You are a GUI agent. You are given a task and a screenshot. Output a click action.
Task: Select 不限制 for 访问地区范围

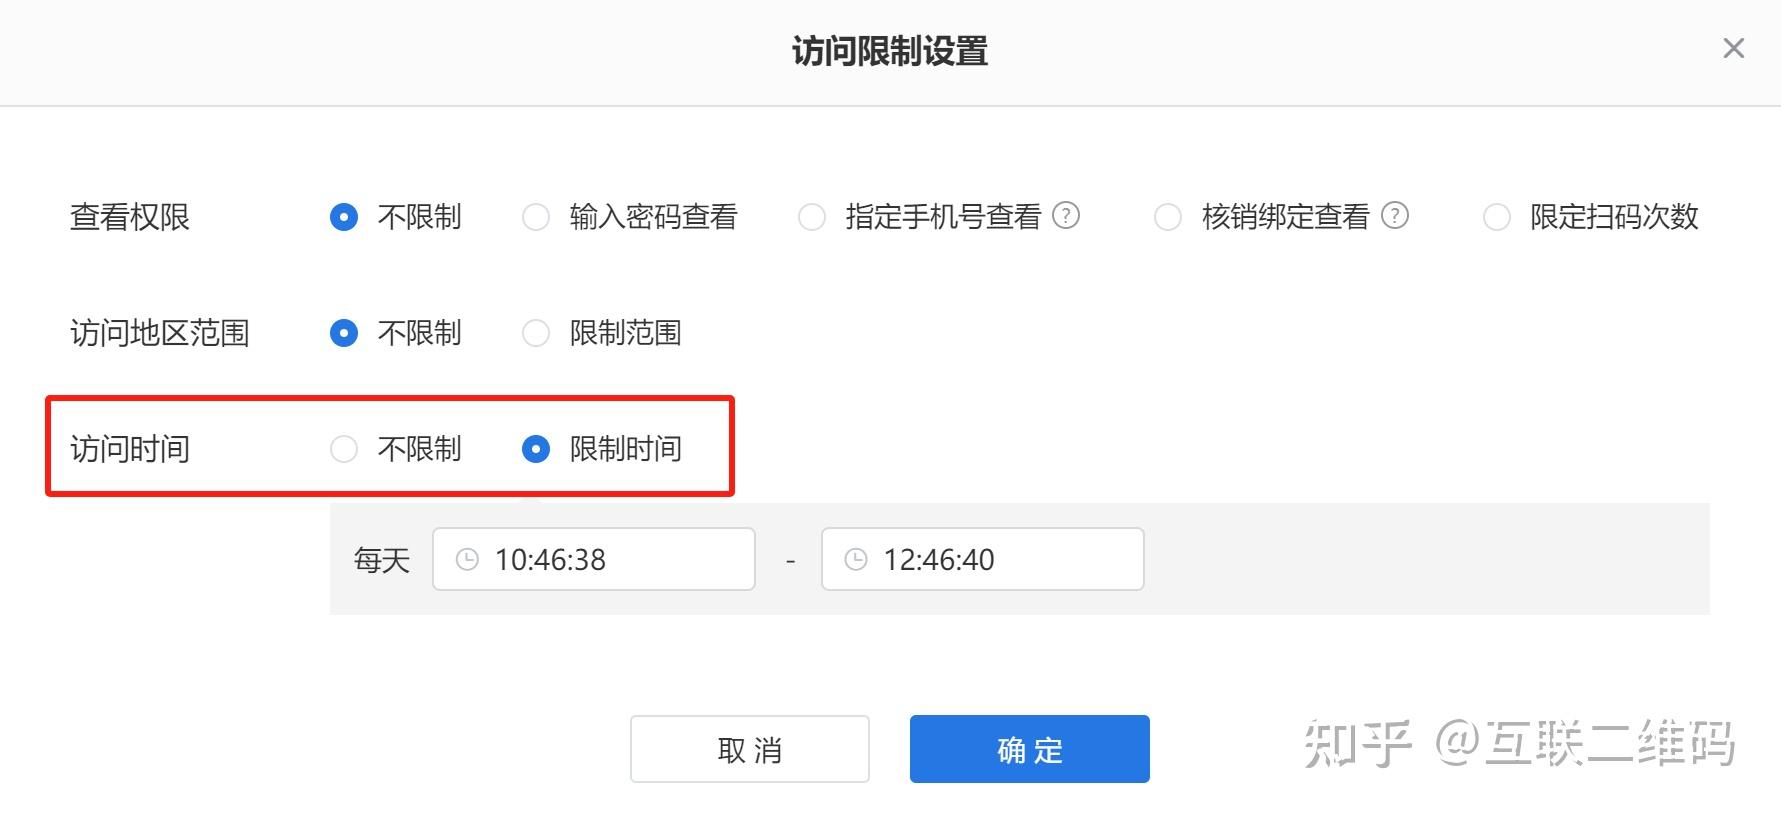pyautogui.click(x=344, y=333)
